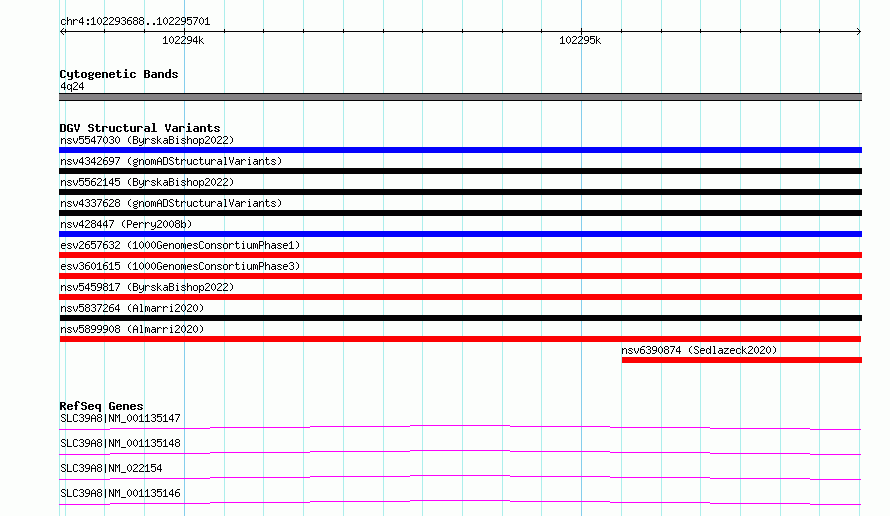Select variant label nsv5837264 (Almarri2020)
Viewport: 890px width, 516px height.
(132, 308)
